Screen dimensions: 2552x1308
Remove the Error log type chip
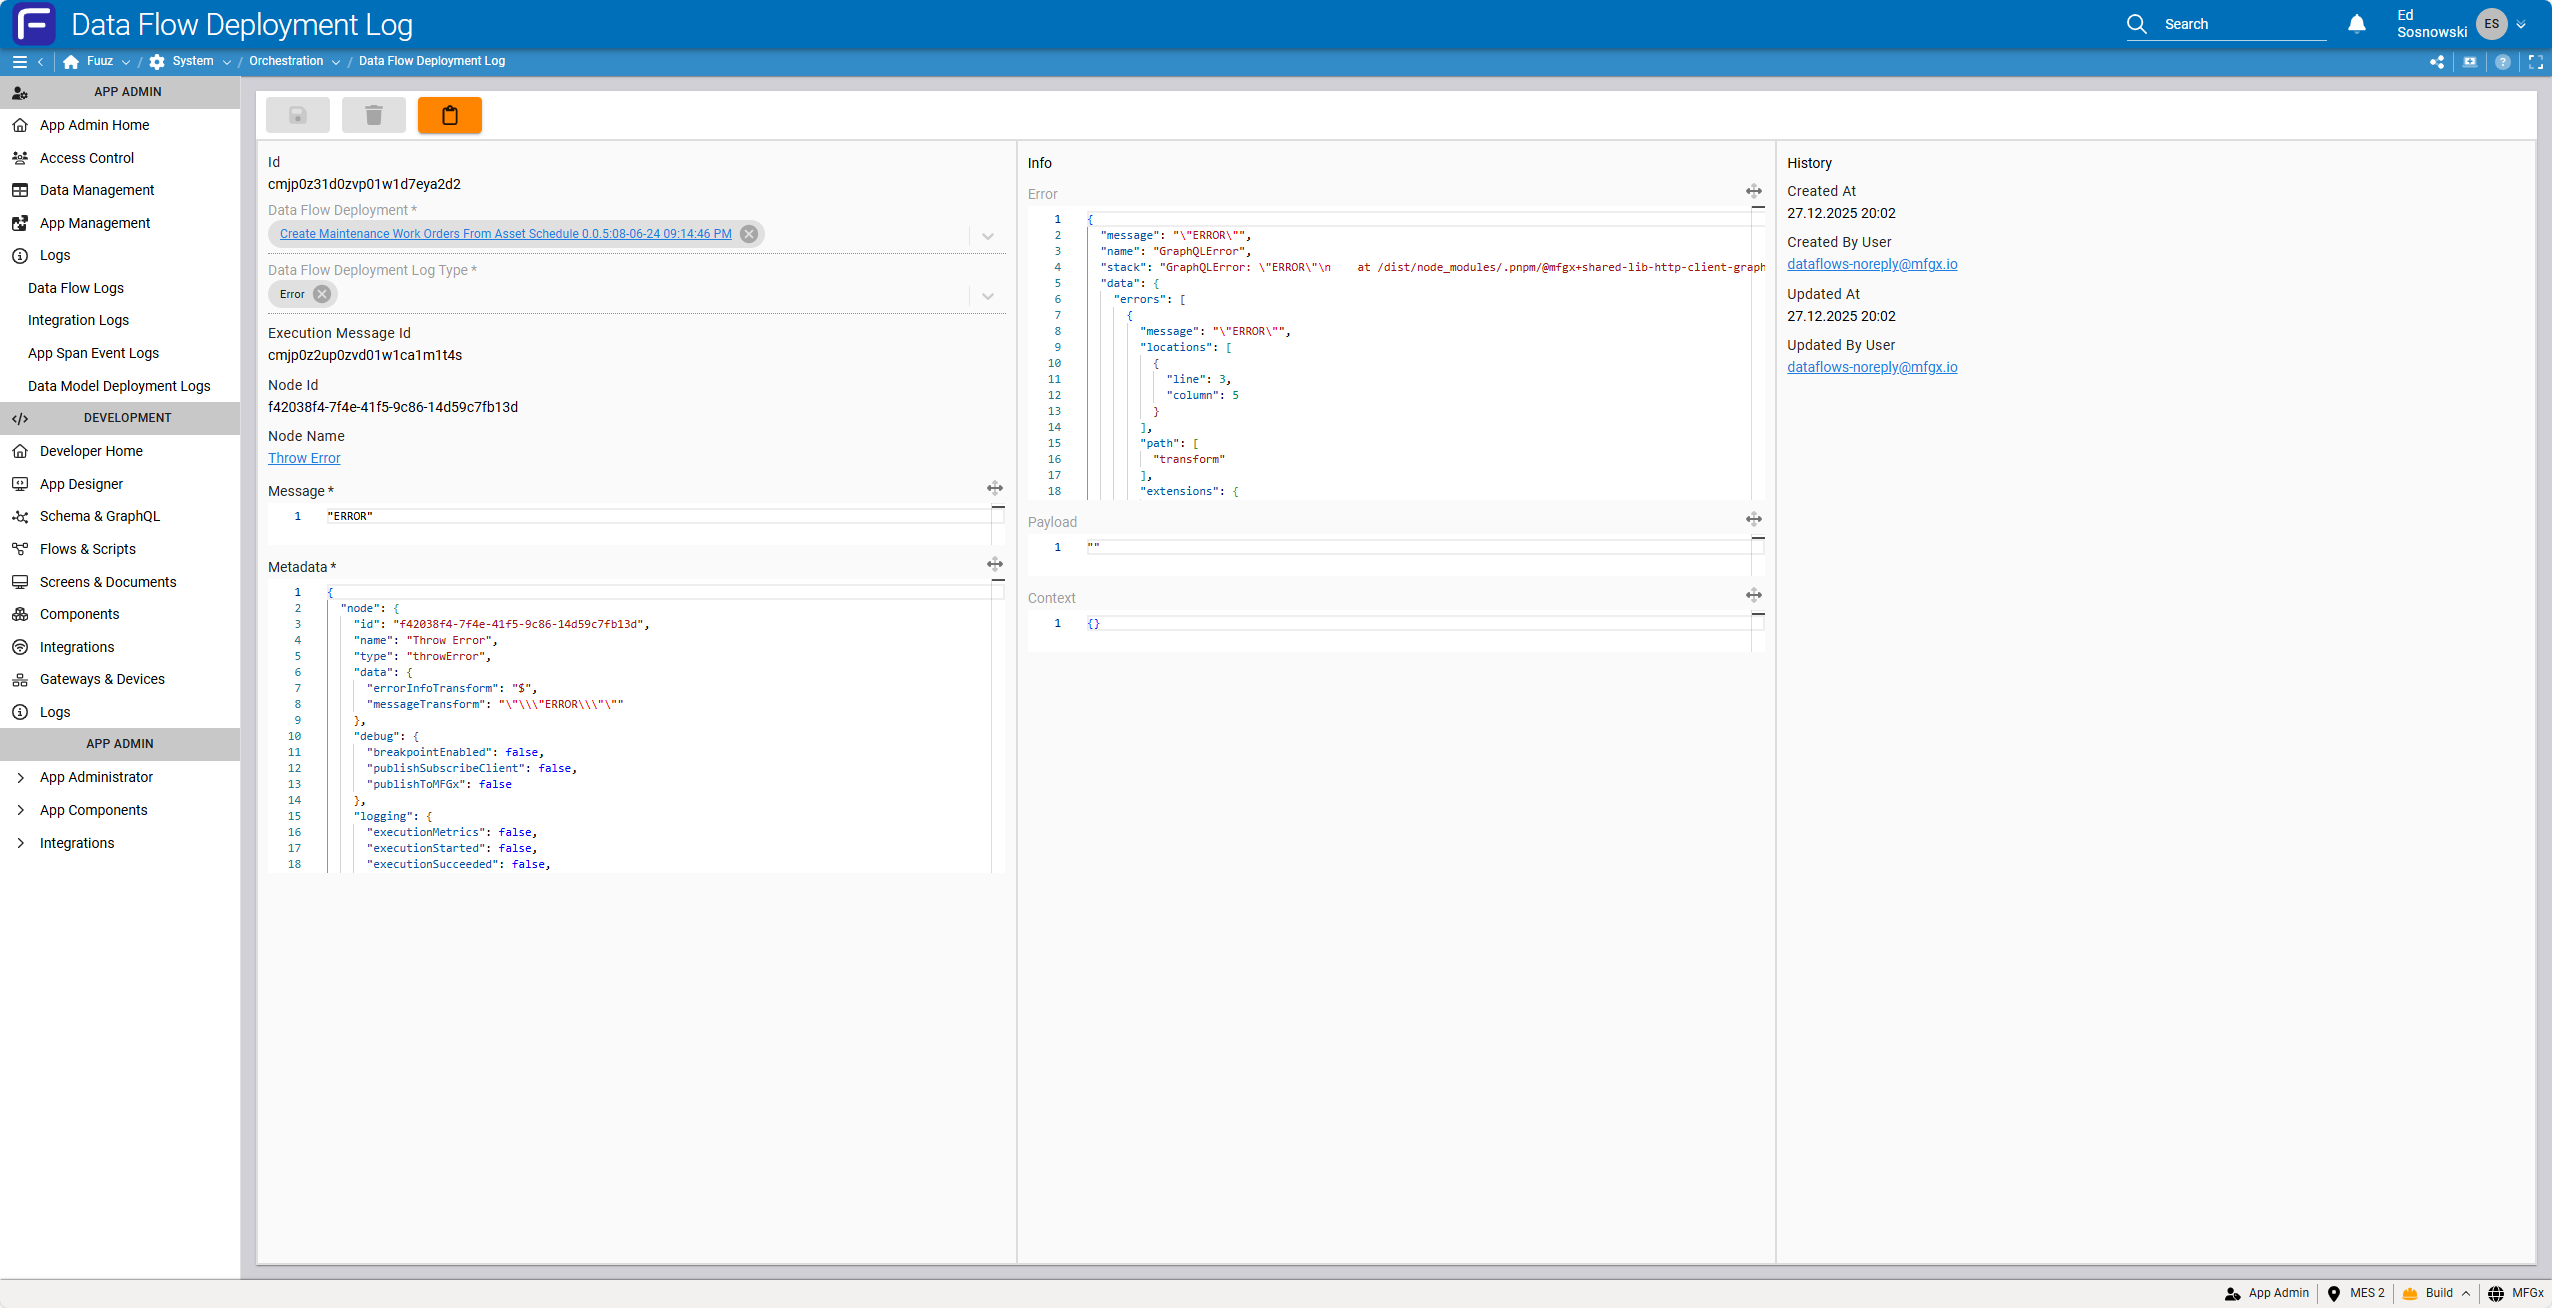[322, 294]
